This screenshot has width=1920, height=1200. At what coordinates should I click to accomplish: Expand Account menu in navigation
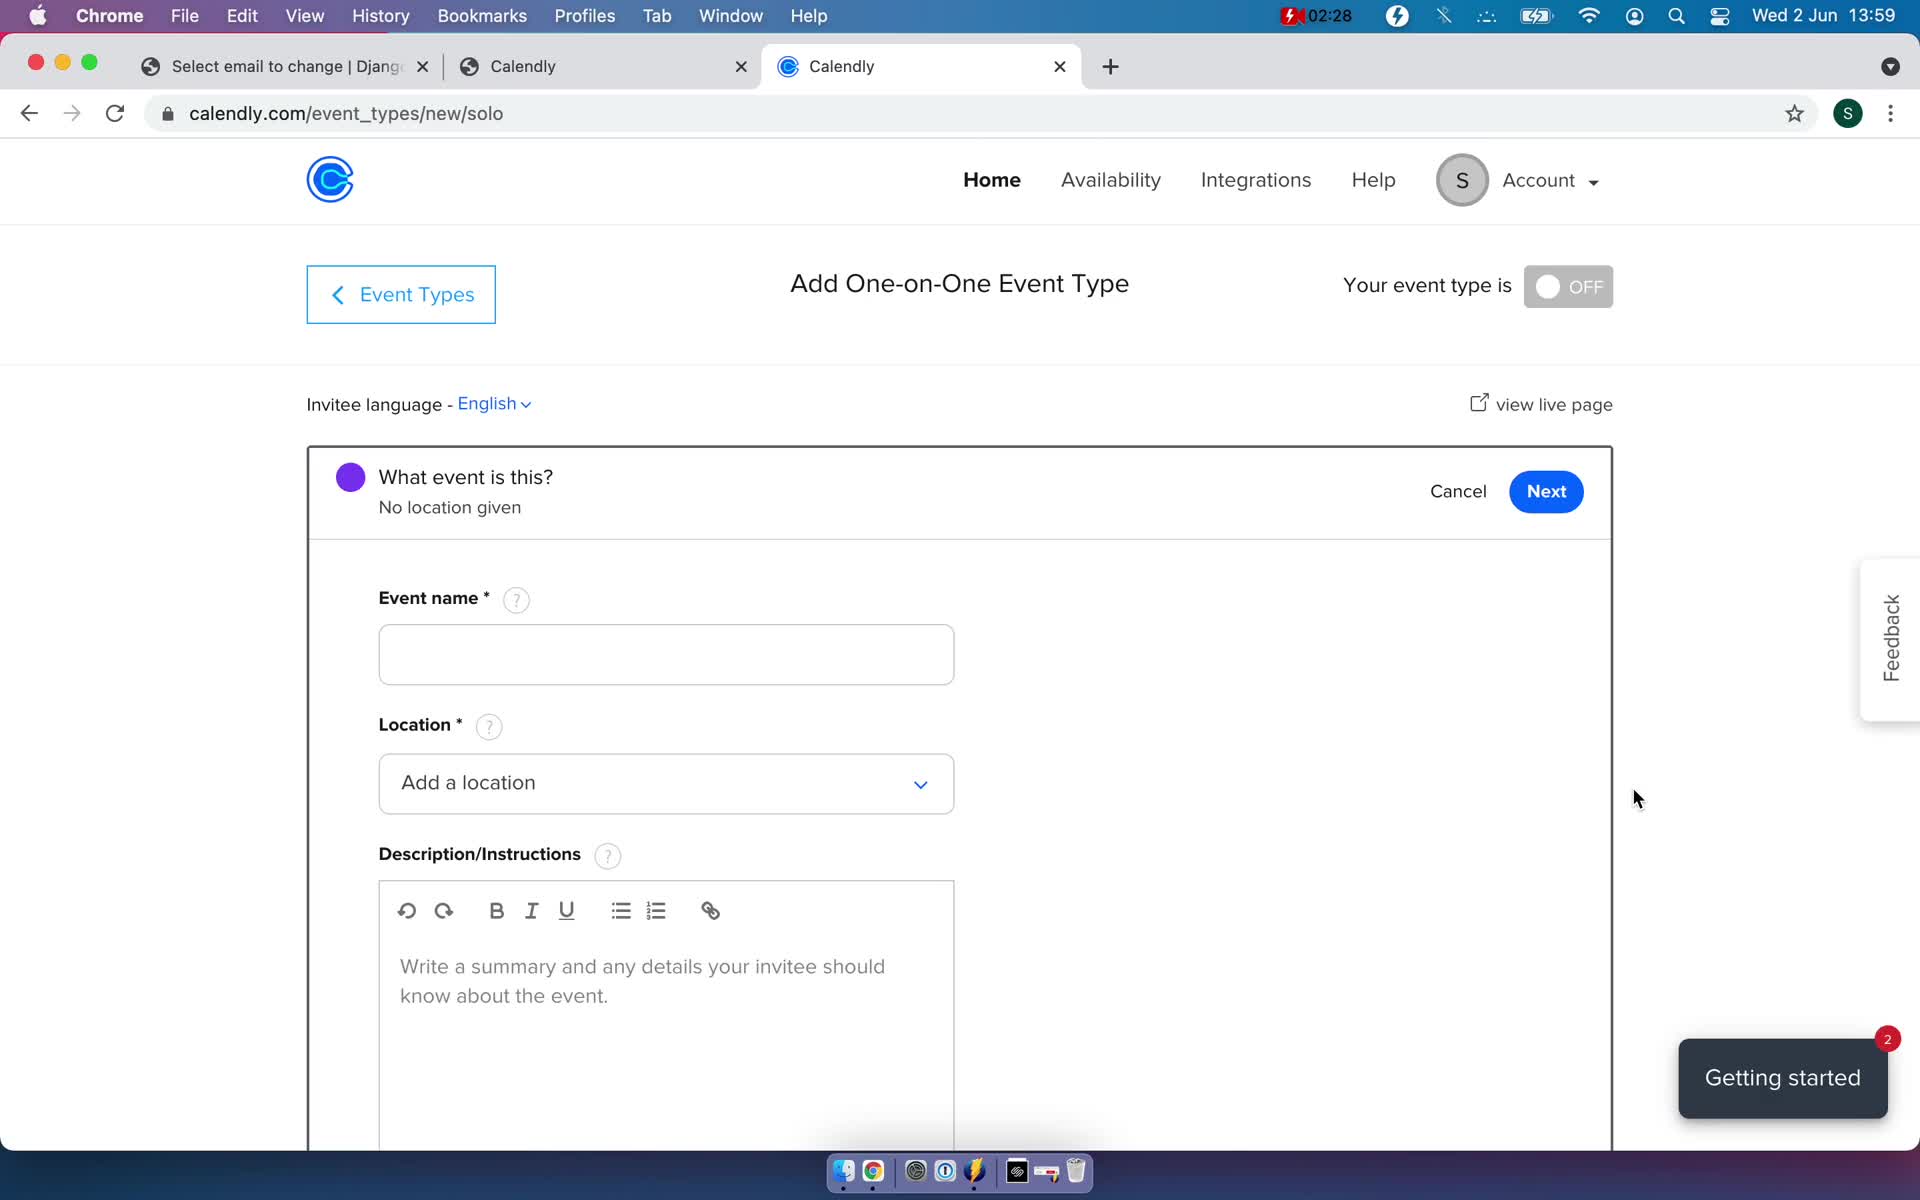click(x=1548, y=180)
